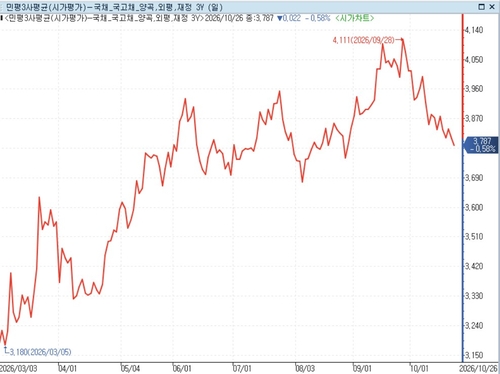Image resolution: width=500 pixels, height=374 pixels.
Task: Click the 3,690 y-axis label
Action: 474,178
